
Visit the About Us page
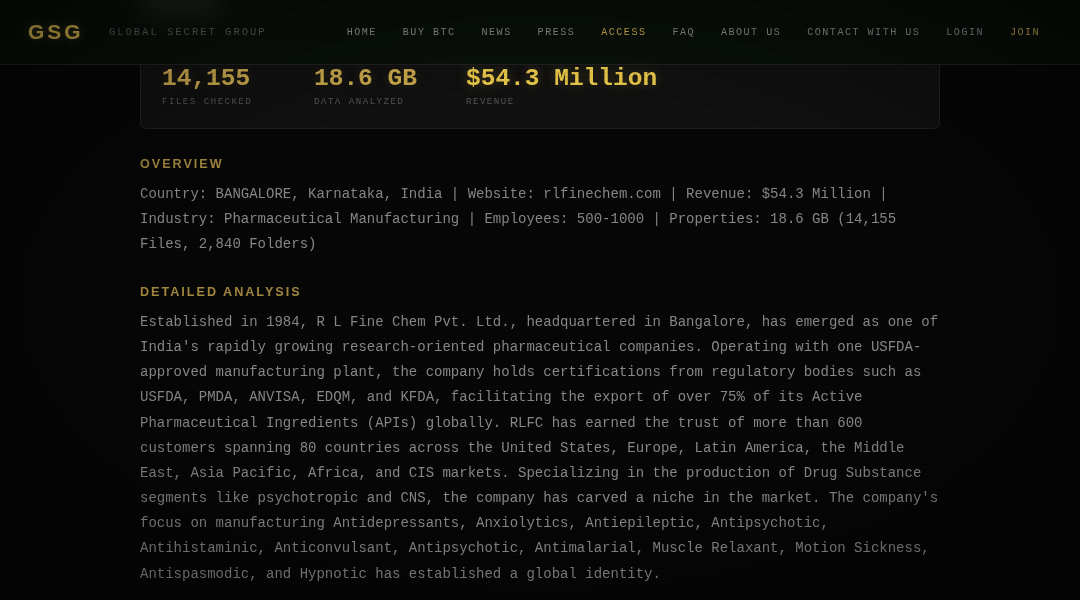click(751, 32)
